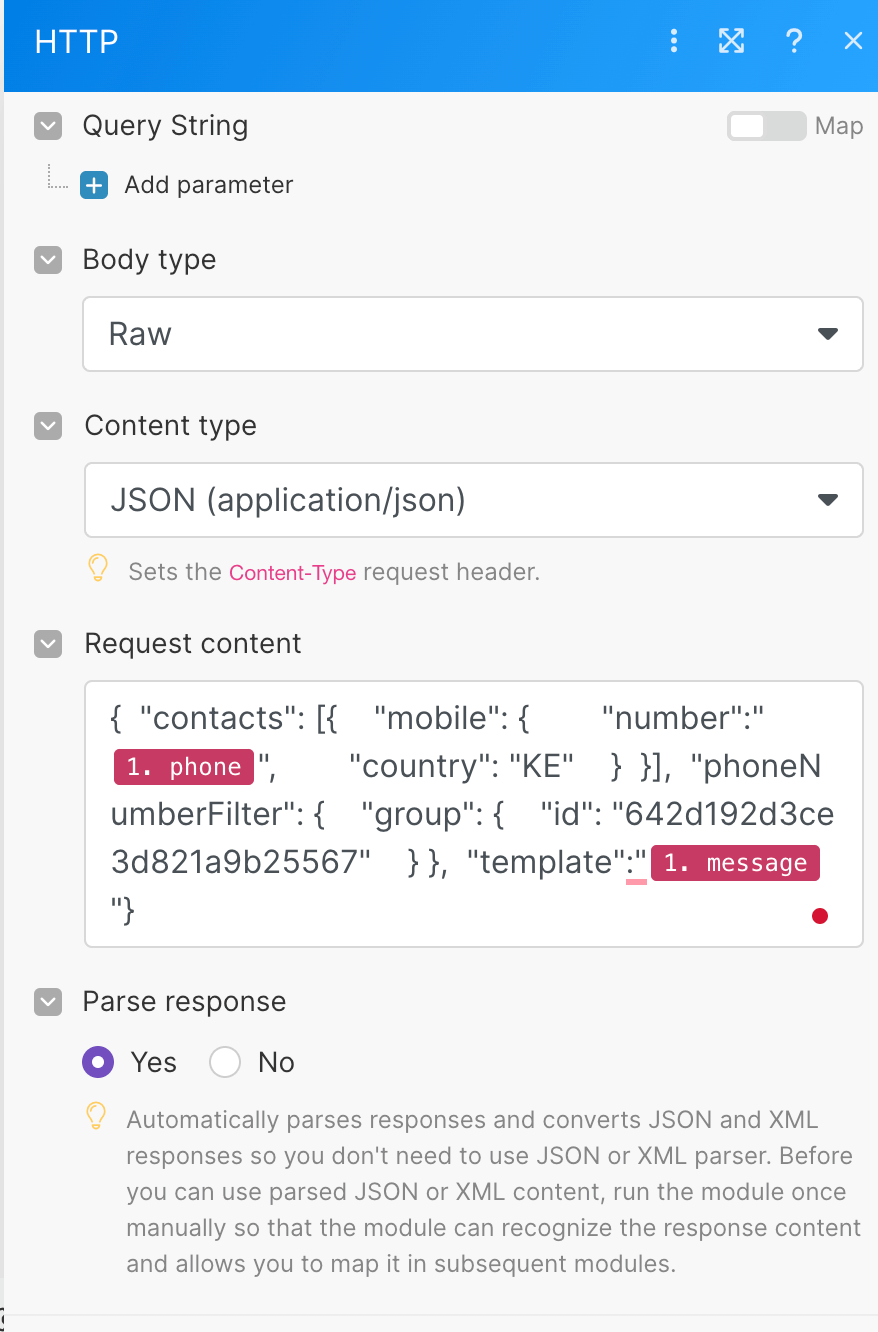Click the Add parameter link
The image size is (878, 1332).
click(x=209, y=185)
